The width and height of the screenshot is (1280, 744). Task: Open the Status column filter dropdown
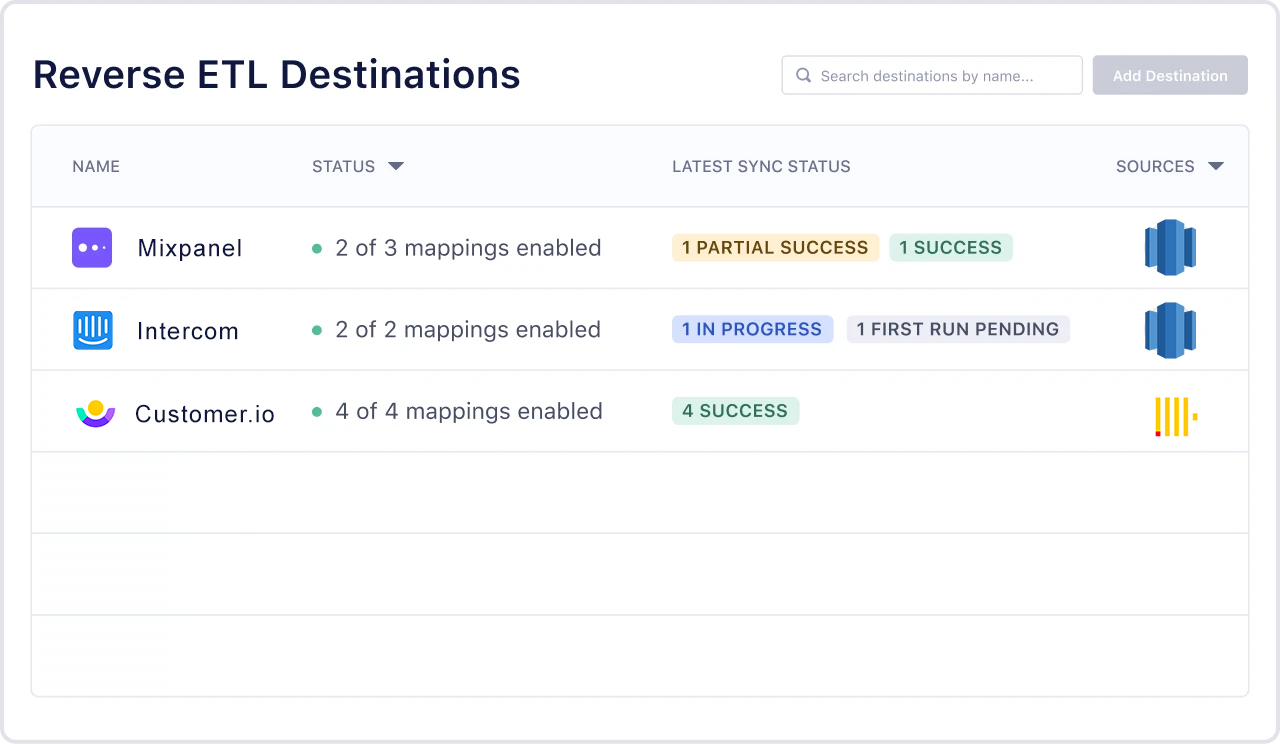pyautogui.click(x=396, y=166)
